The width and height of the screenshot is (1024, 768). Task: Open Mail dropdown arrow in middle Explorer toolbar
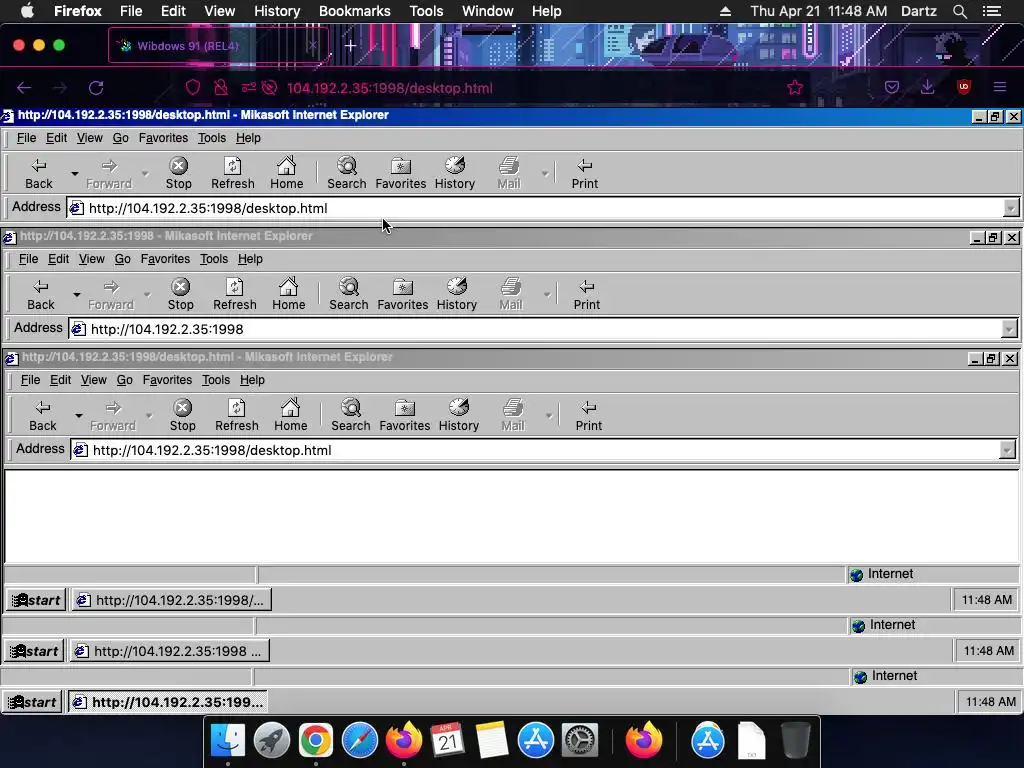[x=547, y=295]
